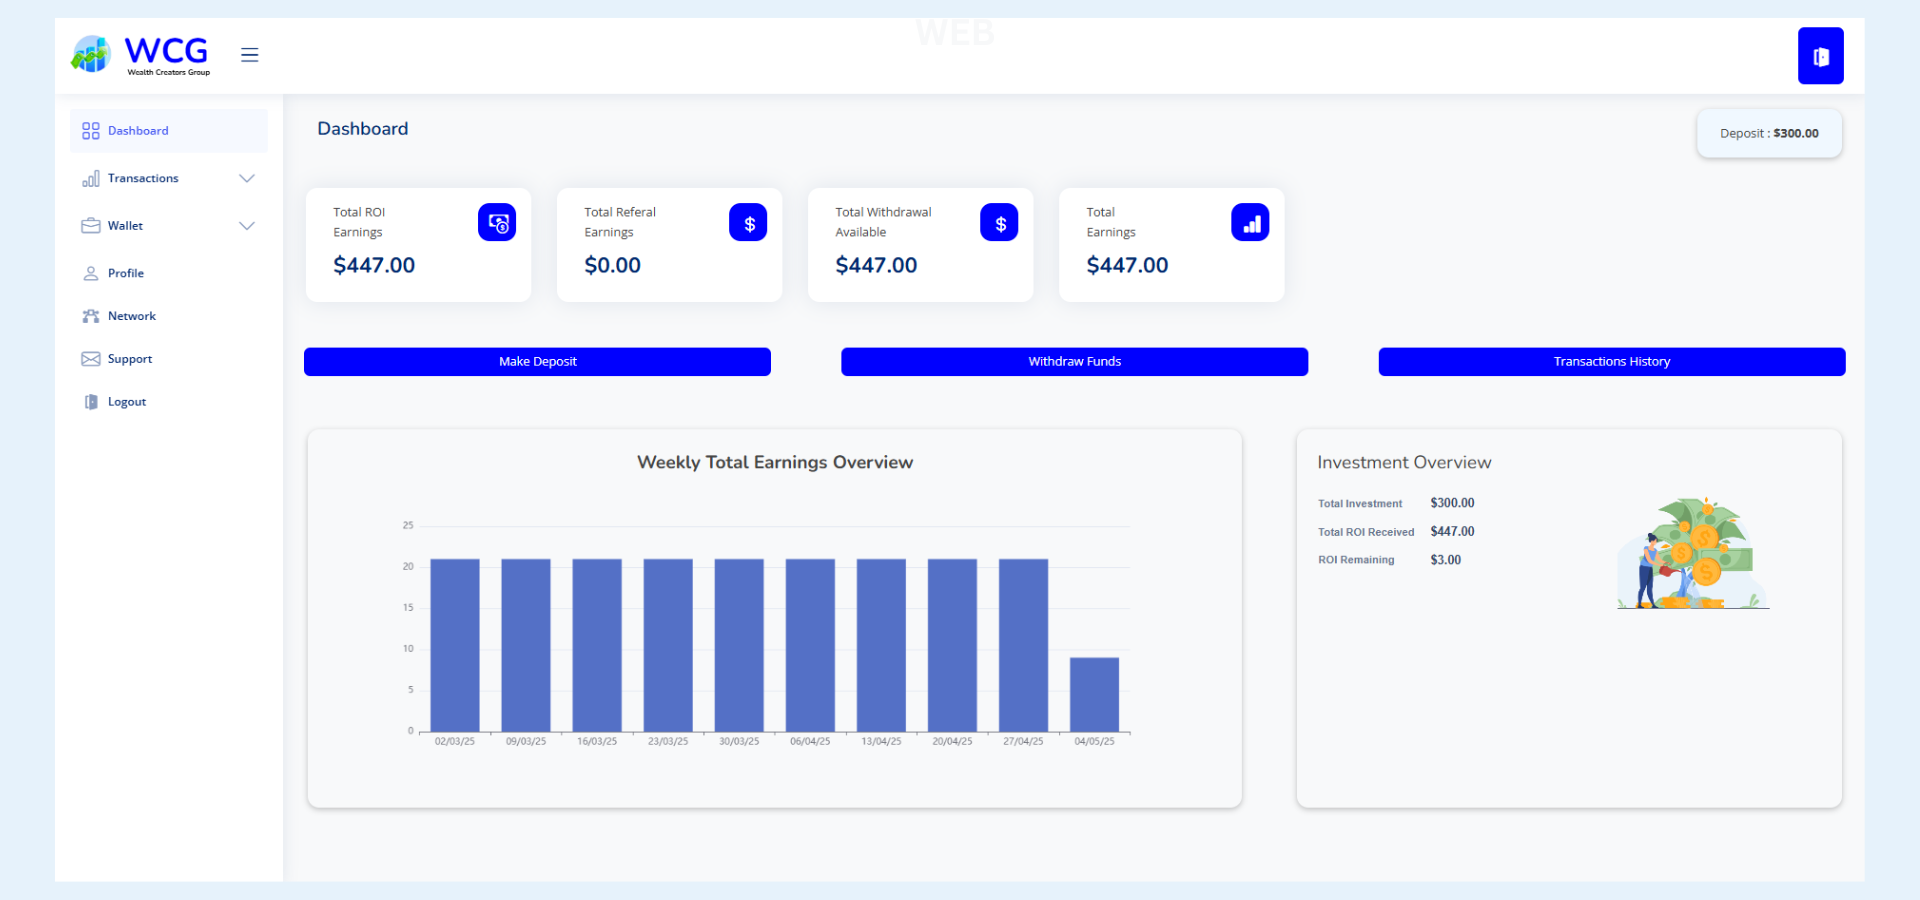This screenshot has width=1920, height=900.
Task: Expand the Transactions submenu chevron
Action: click(x=247, y=178)
